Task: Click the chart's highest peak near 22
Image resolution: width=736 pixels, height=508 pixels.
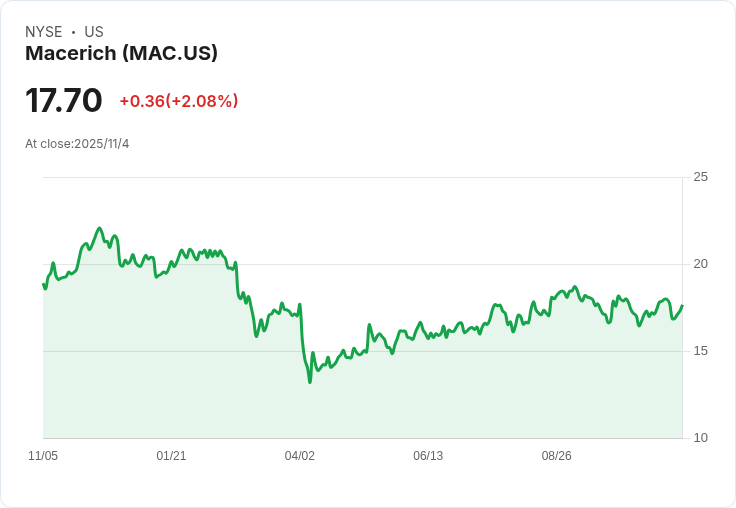Action: pyautogui.click(x=99, y=229)
